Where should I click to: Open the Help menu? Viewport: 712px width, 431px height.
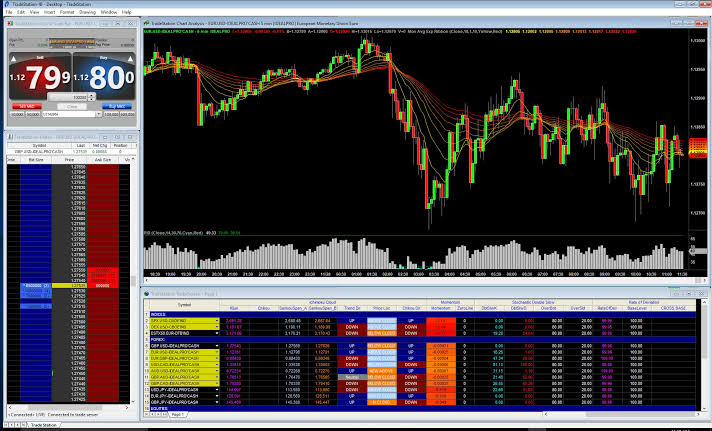click(x=127, y=12)
